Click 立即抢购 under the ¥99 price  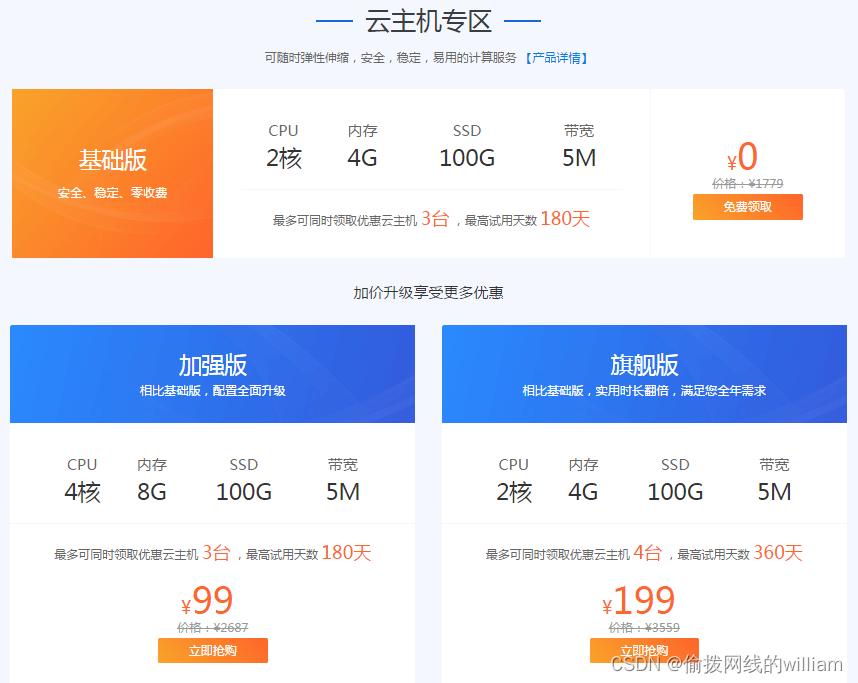[x=213, y=650]
